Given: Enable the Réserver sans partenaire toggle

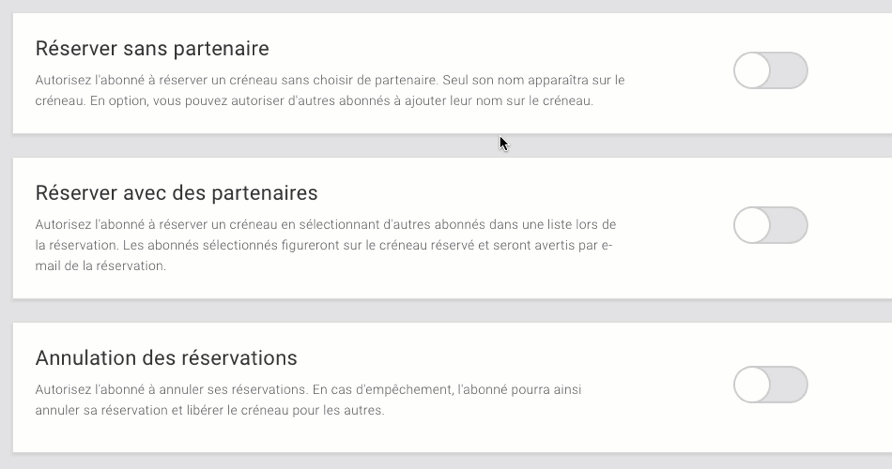Looking at the screenshot, I should tap(770, 71).
